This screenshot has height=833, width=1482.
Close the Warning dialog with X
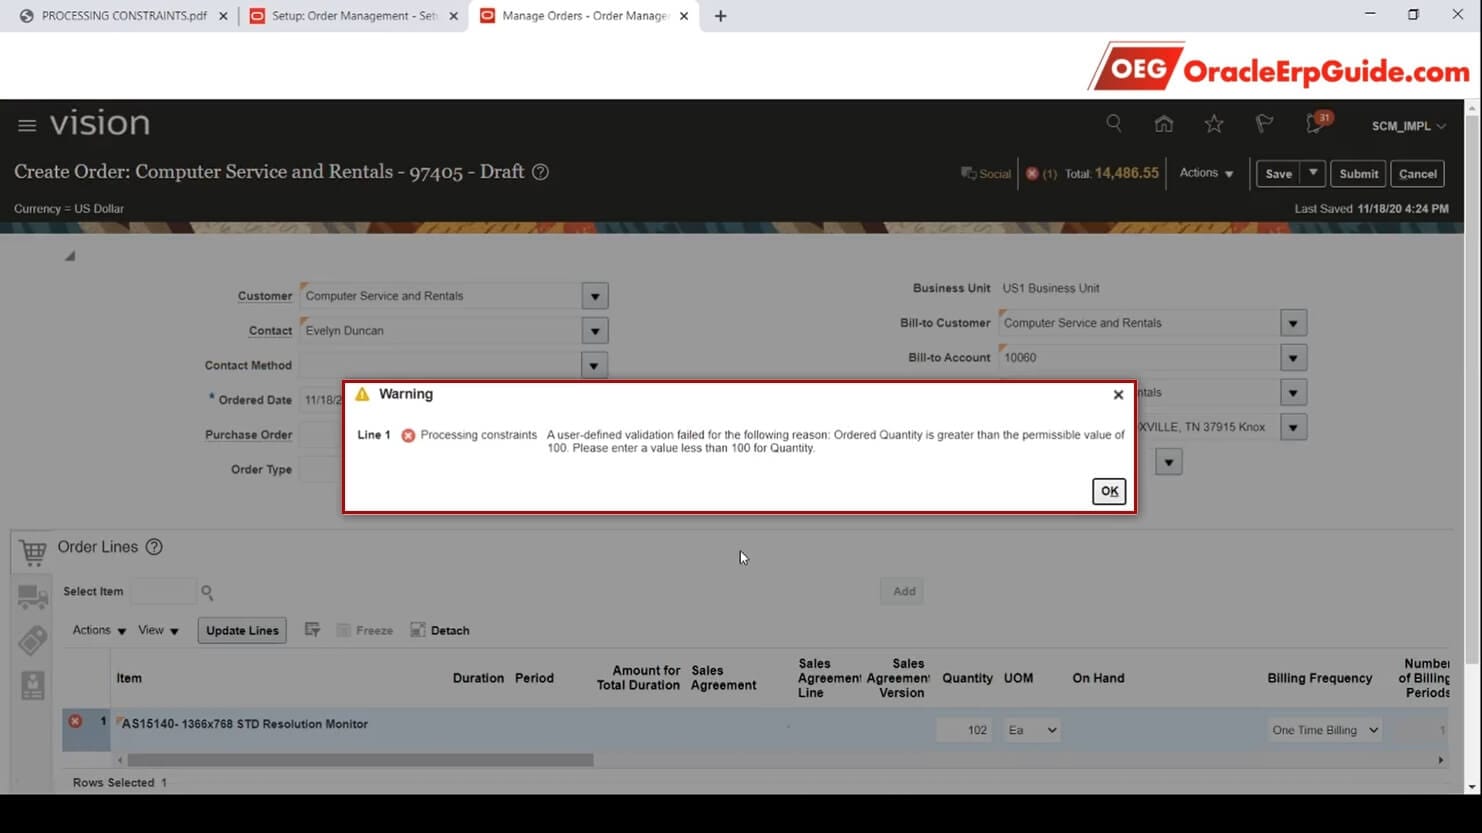[1118, 395]
